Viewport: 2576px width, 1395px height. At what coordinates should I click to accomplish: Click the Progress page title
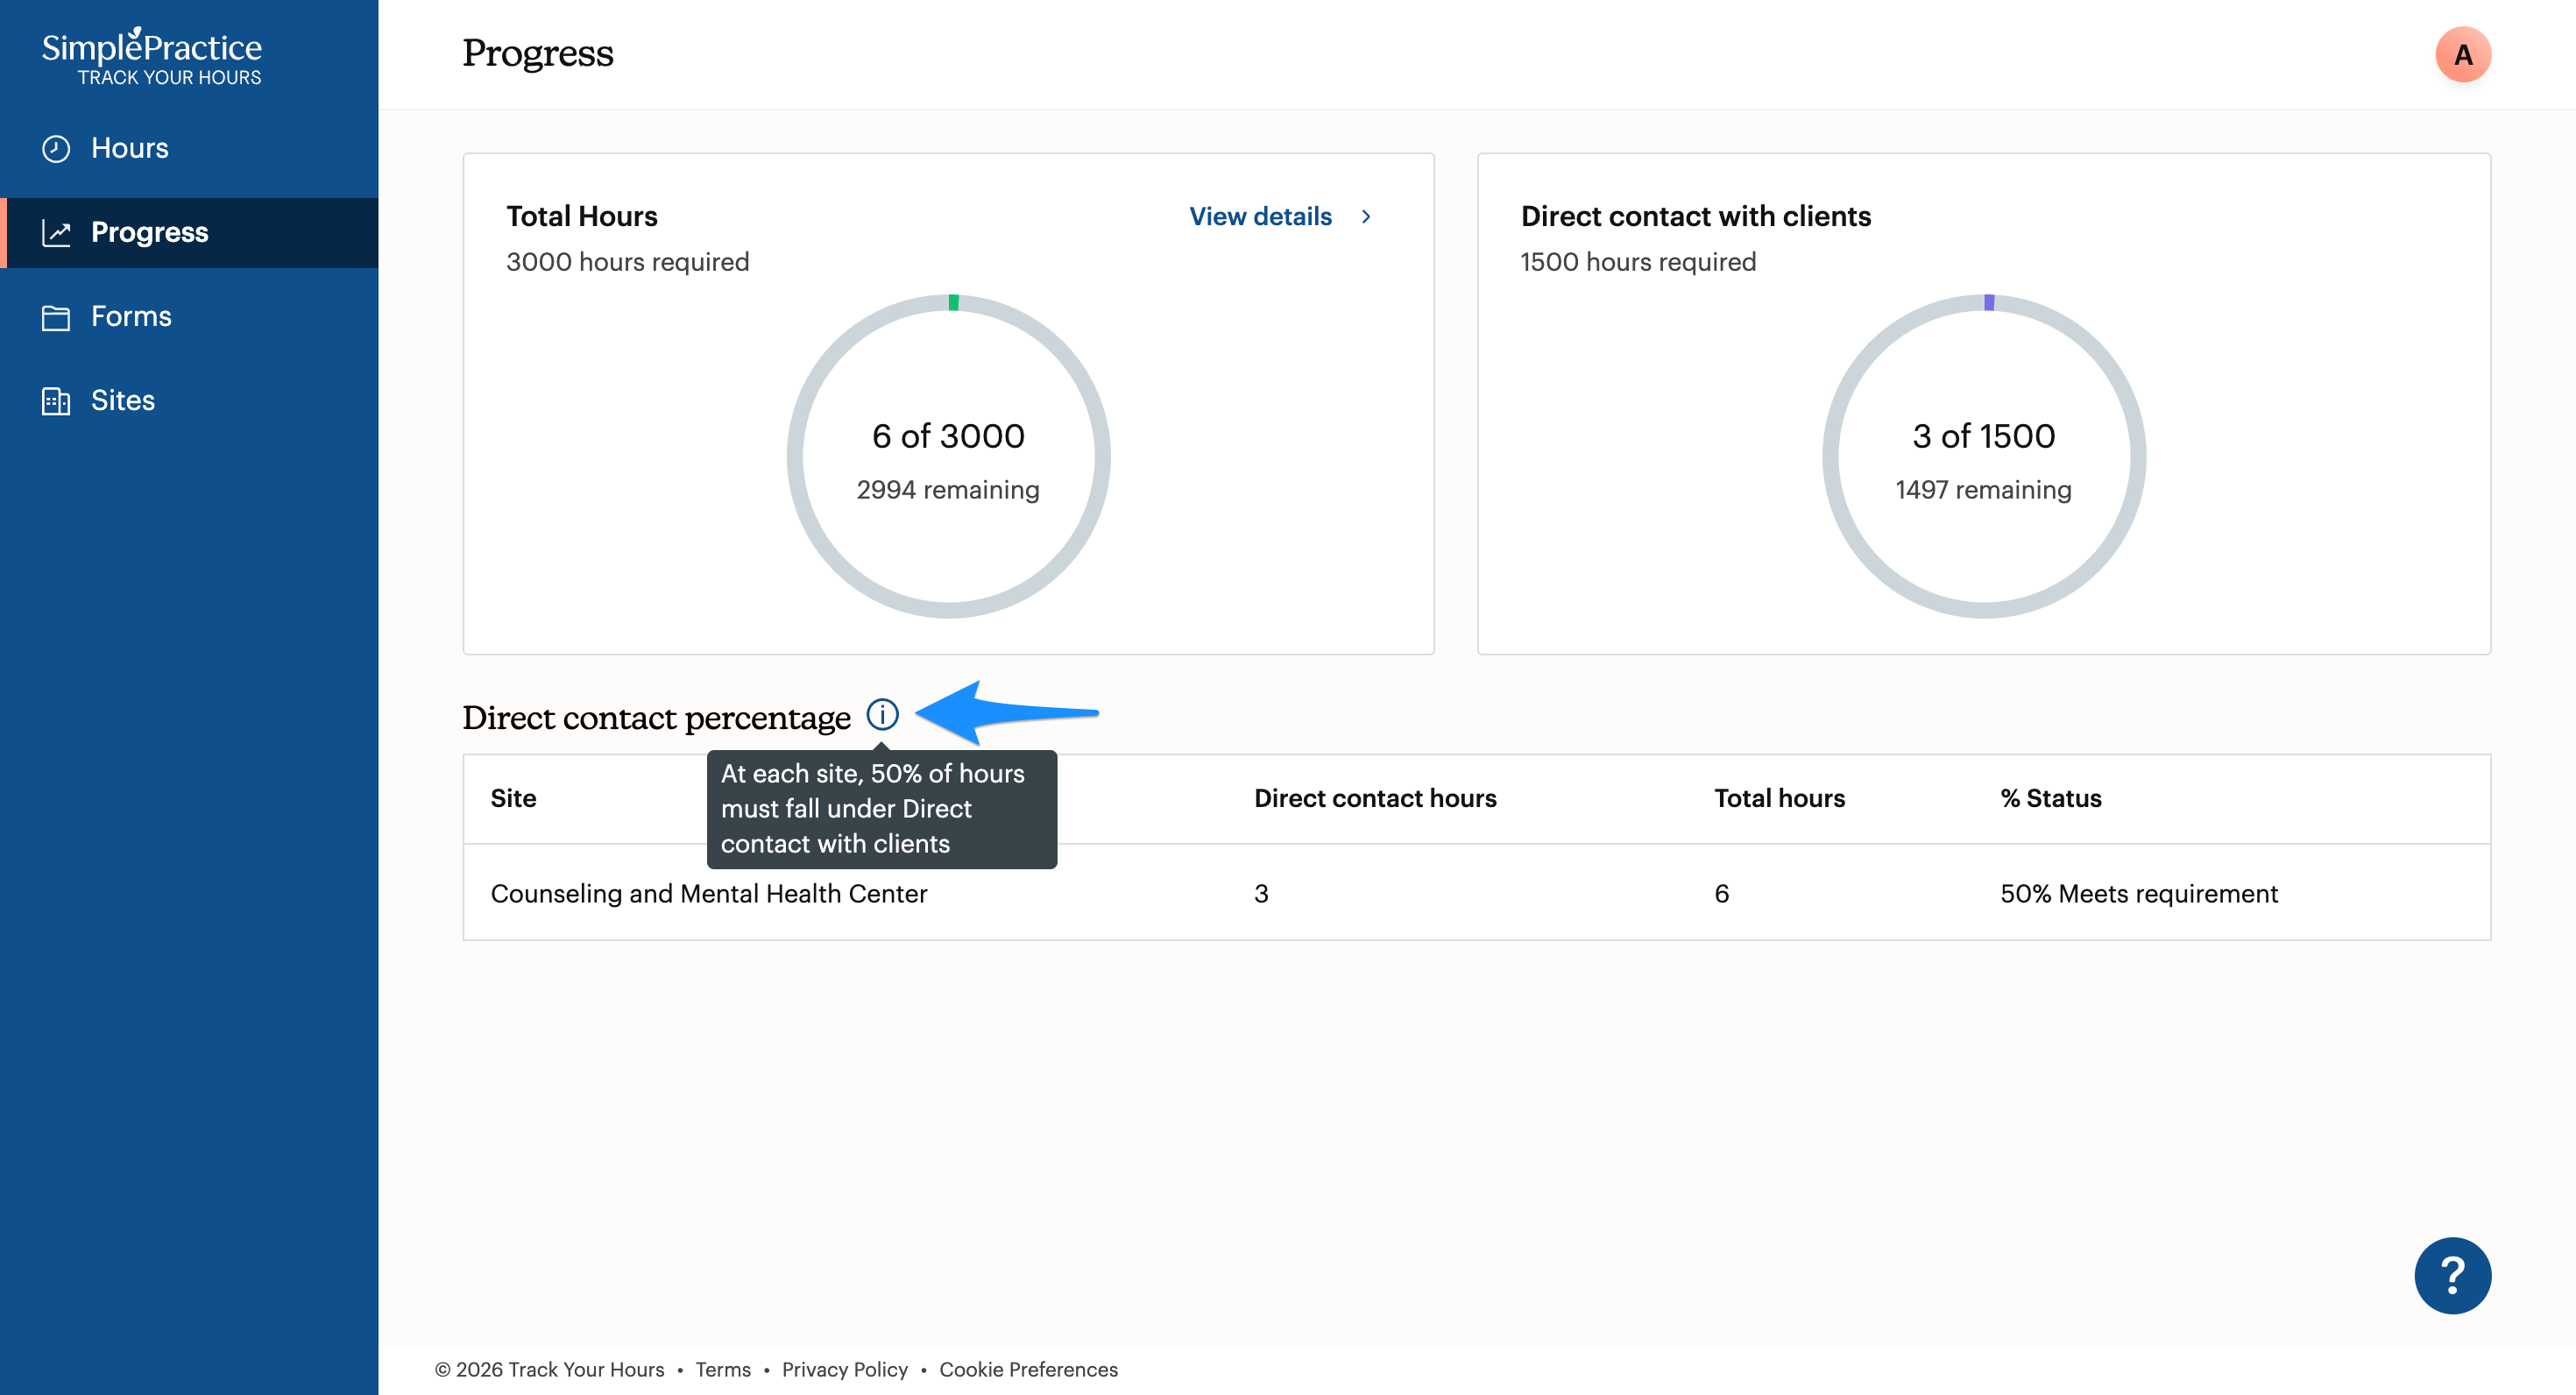[538, 54]
